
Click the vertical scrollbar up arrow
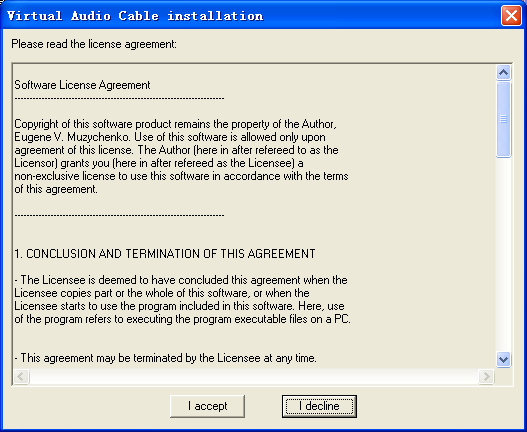point(503,72)
